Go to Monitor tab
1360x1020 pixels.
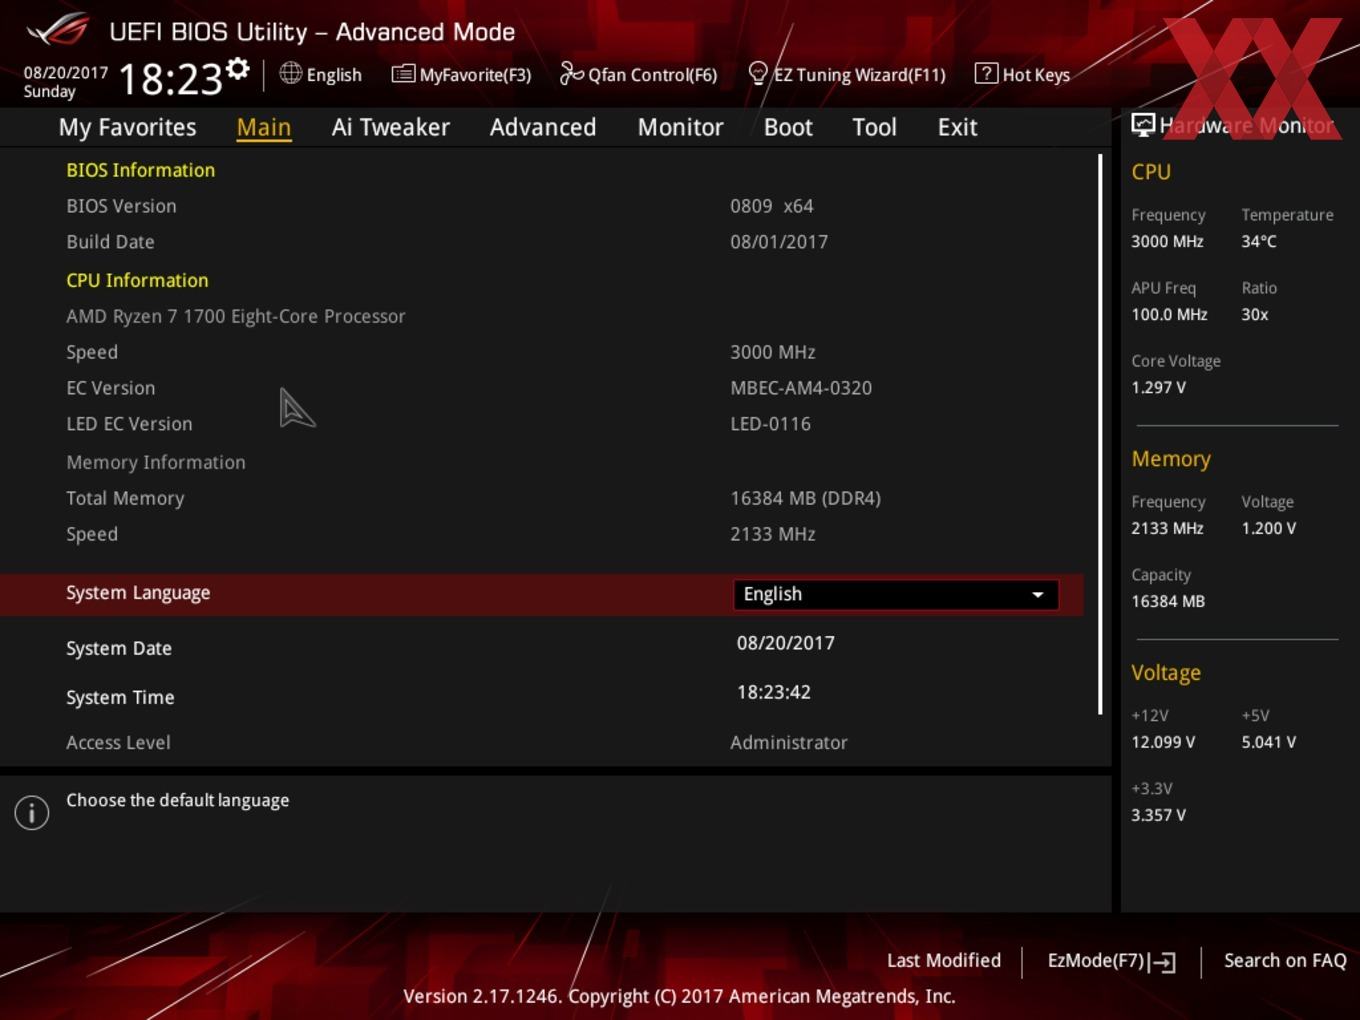[x=680, y=127]
